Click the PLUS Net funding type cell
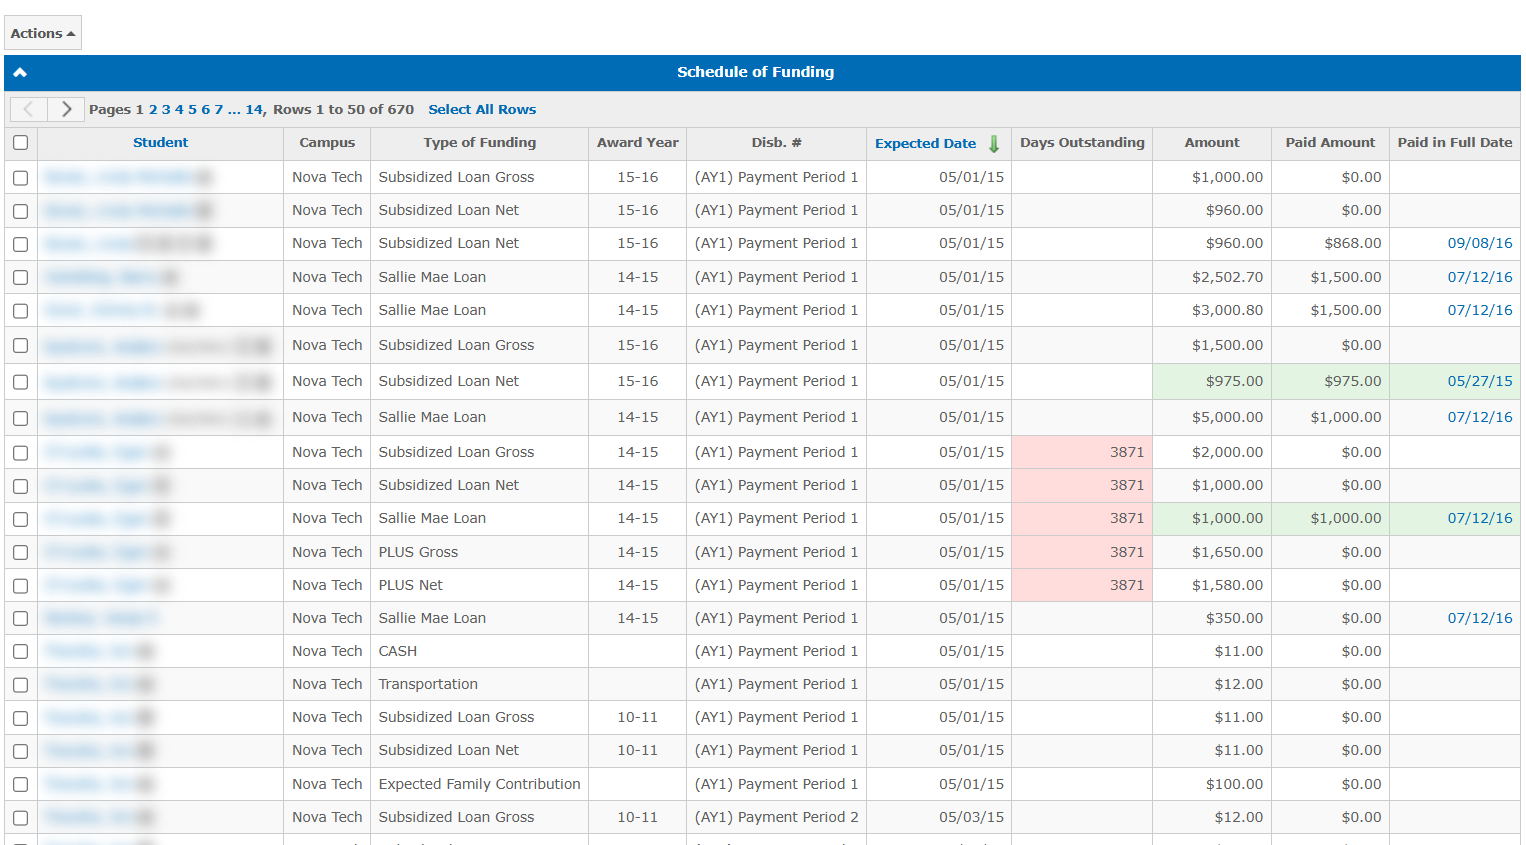 pyautogui.click(x=479, y=585)
